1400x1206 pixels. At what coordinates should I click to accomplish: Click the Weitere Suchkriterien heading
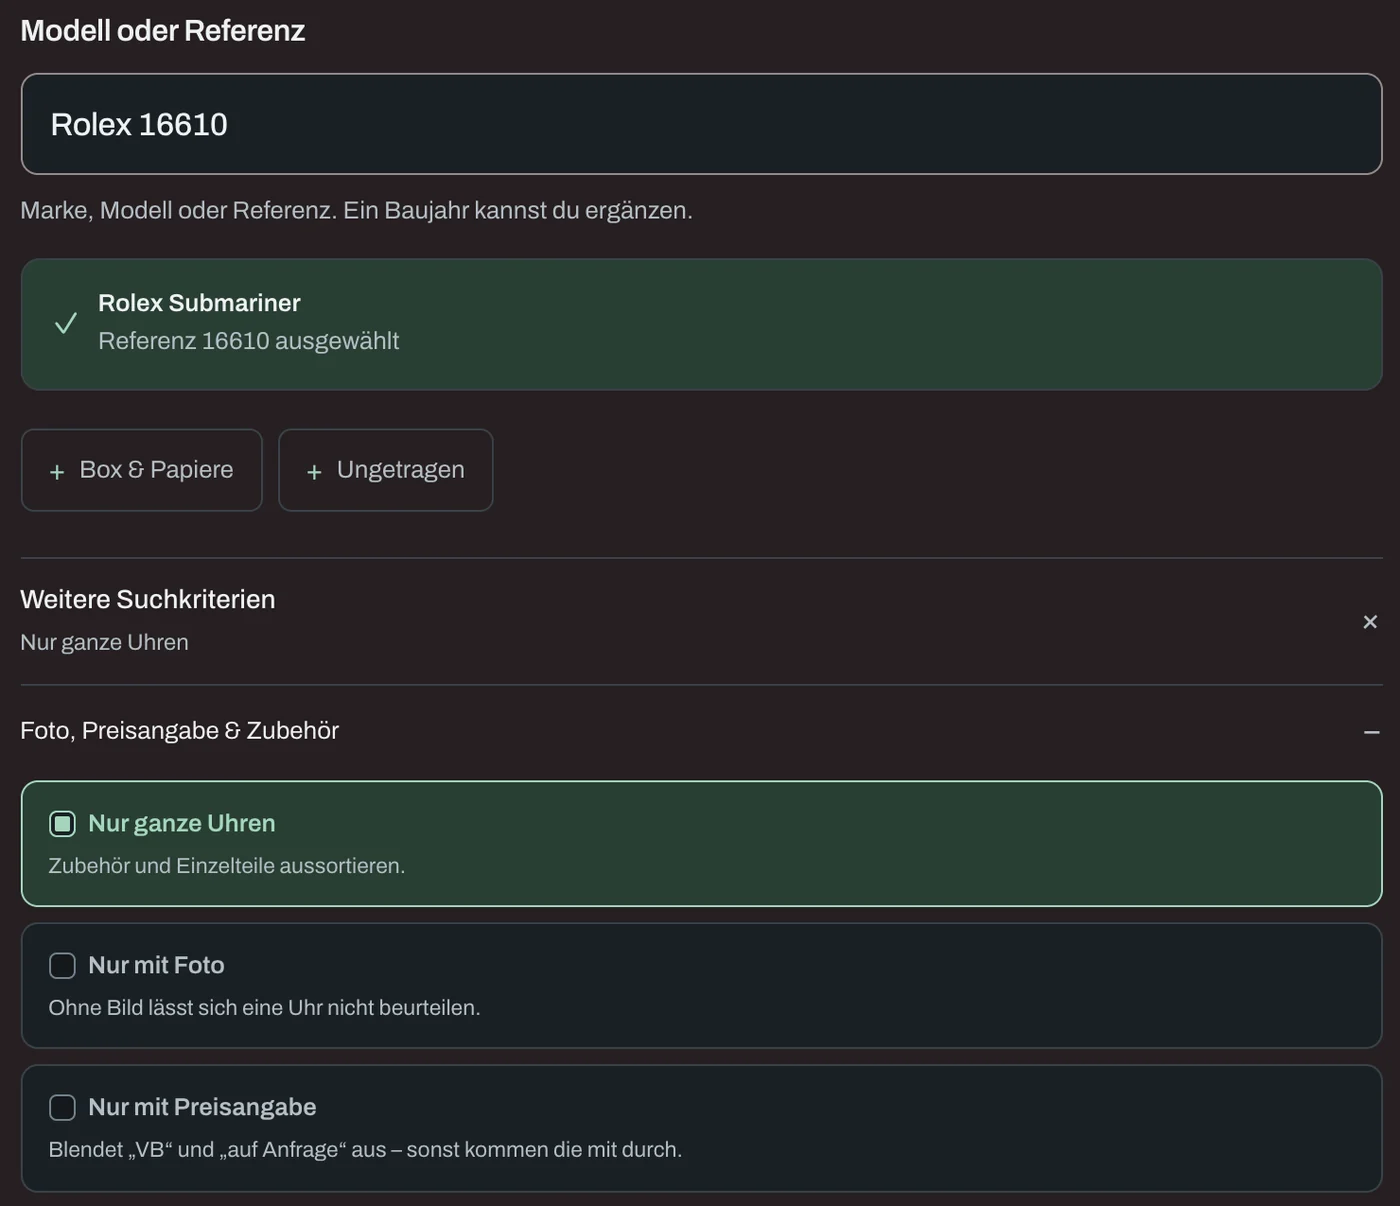[148, 599]
